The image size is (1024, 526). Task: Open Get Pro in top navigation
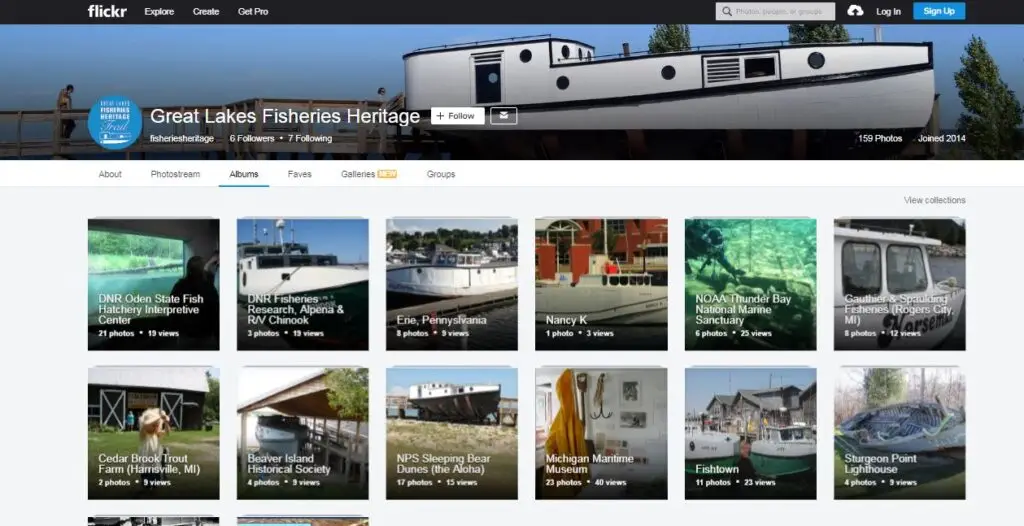253,11
